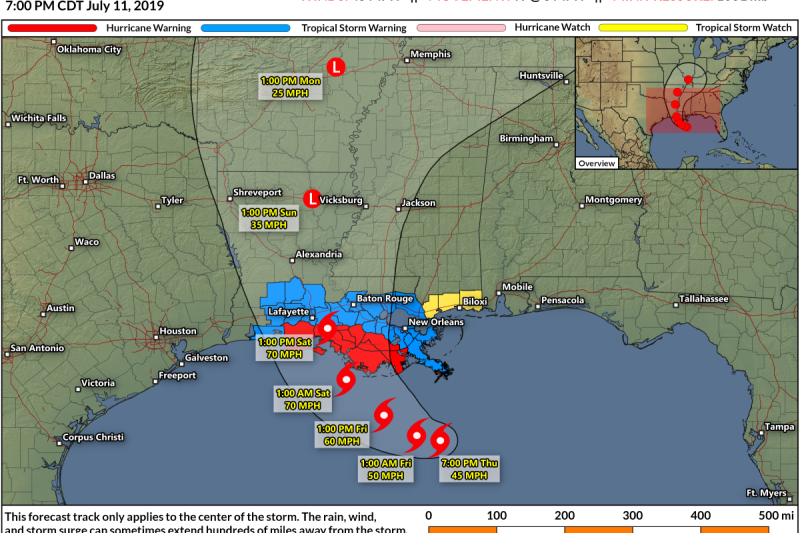The height and width of the screenshot is (533, 800).
Task: Click the 1:00 PM Fri 60 MPH label
Action: tap(342, 435)
